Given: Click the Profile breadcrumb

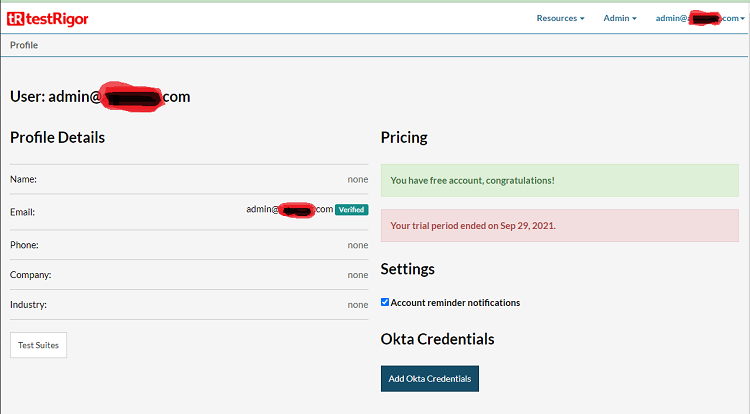Looking at the screenshot, I should 25,45.
